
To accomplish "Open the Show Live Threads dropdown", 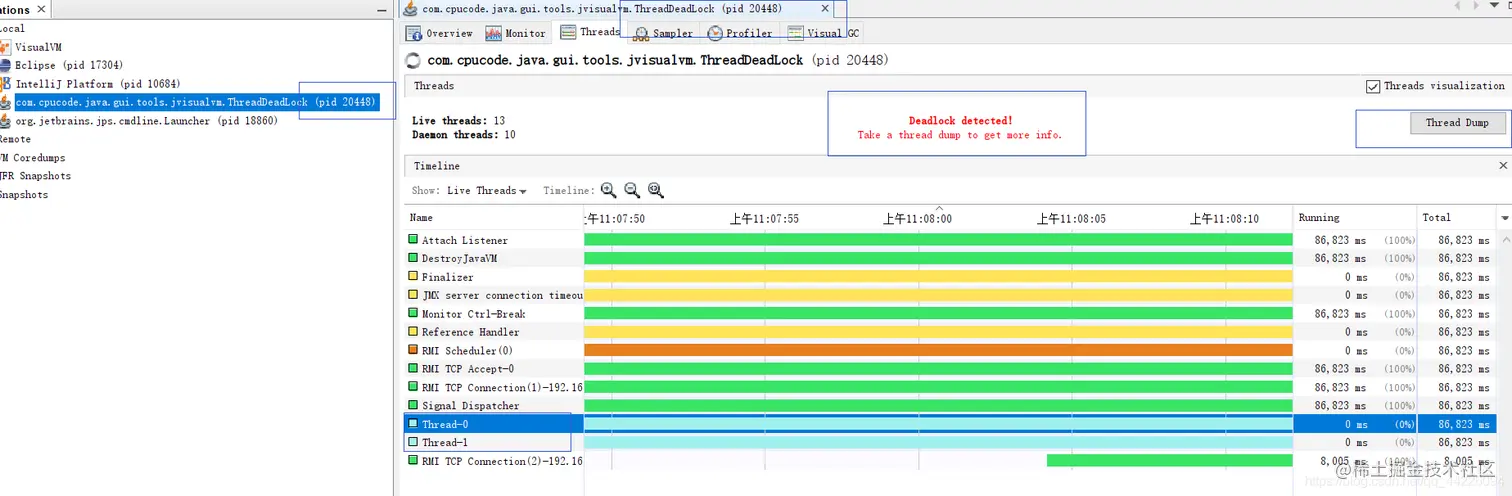I will [486, 190].
